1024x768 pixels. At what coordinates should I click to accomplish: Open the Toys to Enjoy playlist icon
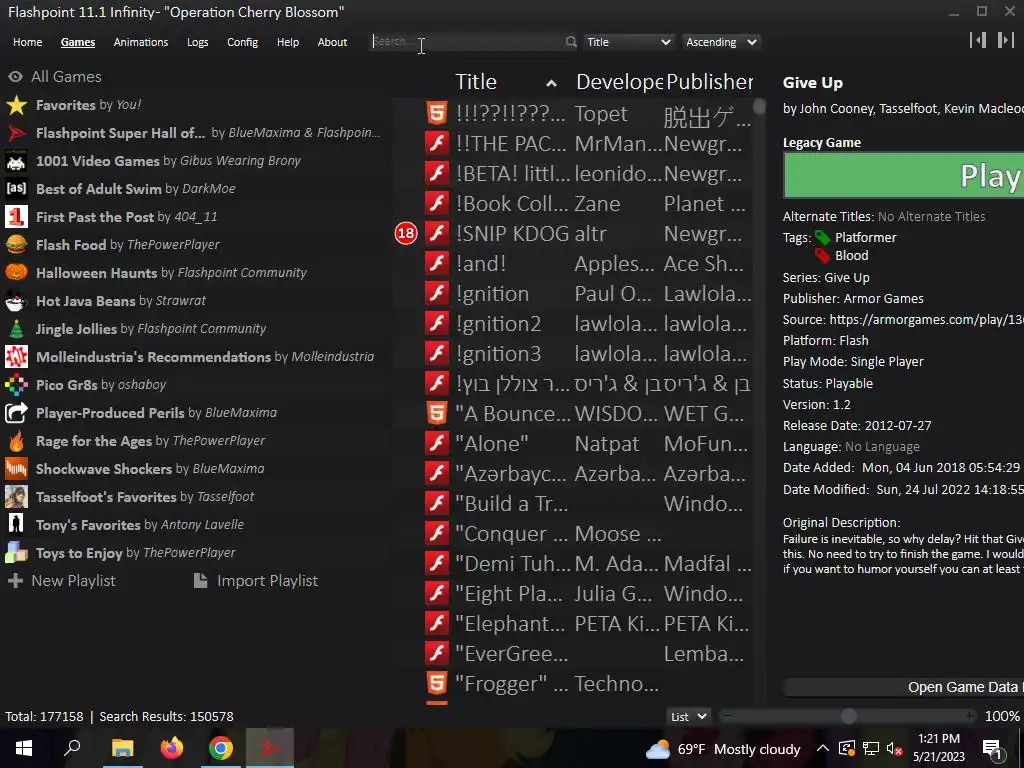[16, 552]
